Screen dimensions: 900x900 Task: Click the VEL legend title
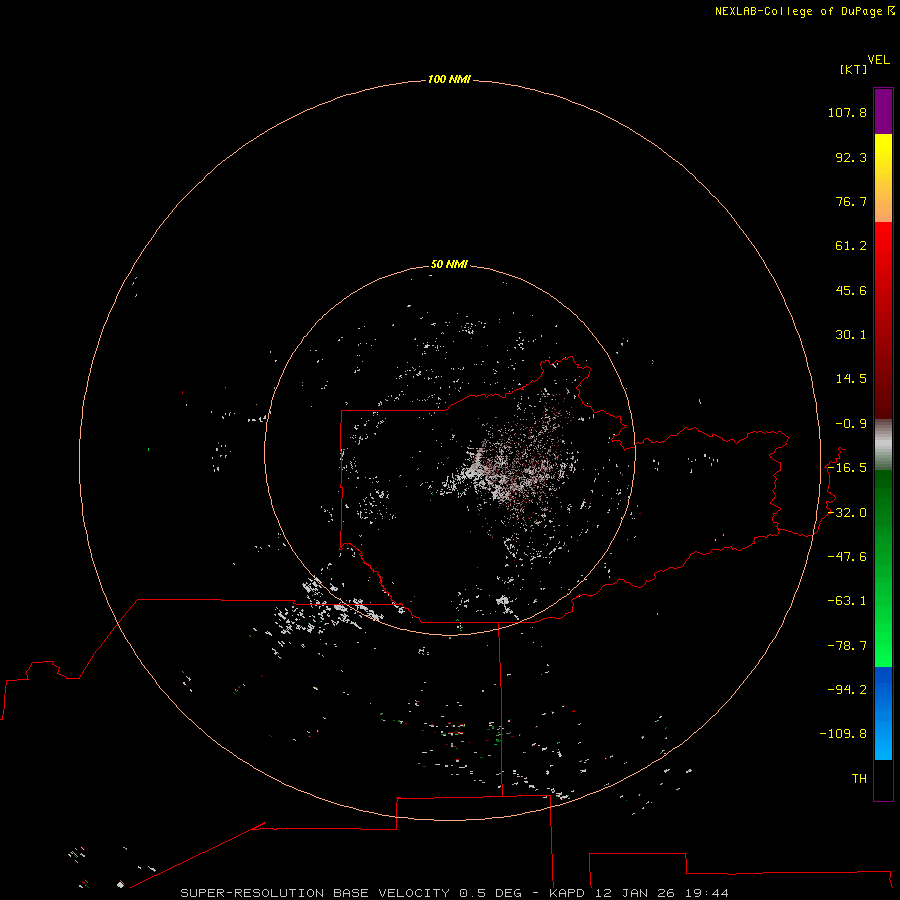pyautogui.click(x=878, y=60)
